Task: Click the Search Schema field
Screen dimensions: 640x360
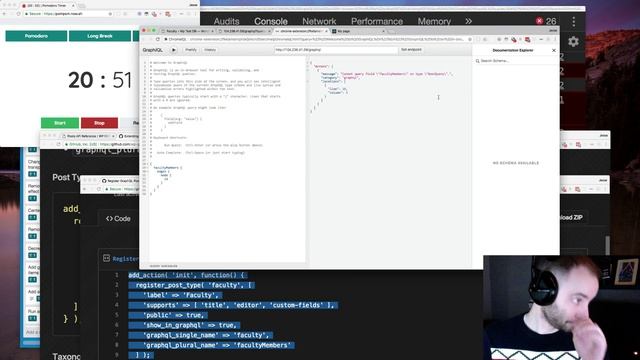Action: click(515, 61)
